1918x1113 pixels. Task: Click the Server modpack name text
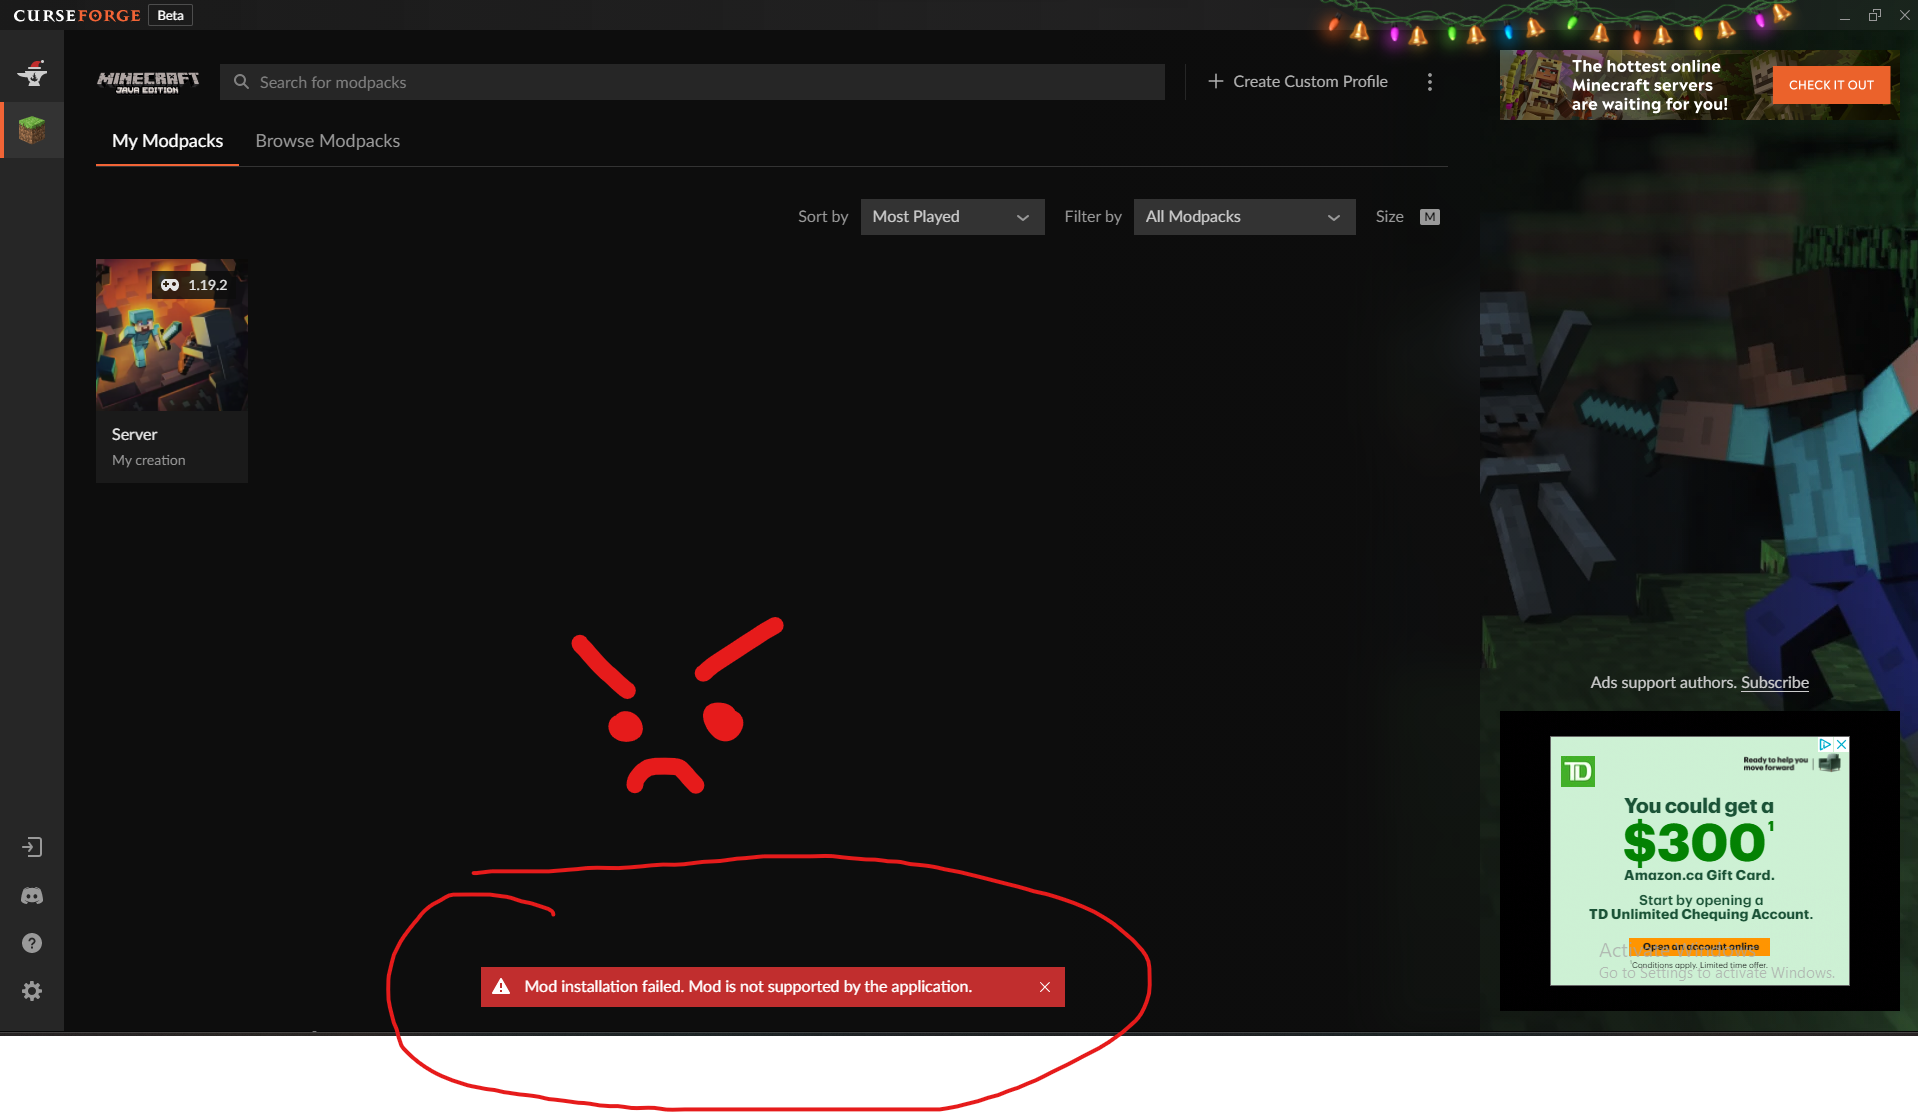(x=134, y=434)
